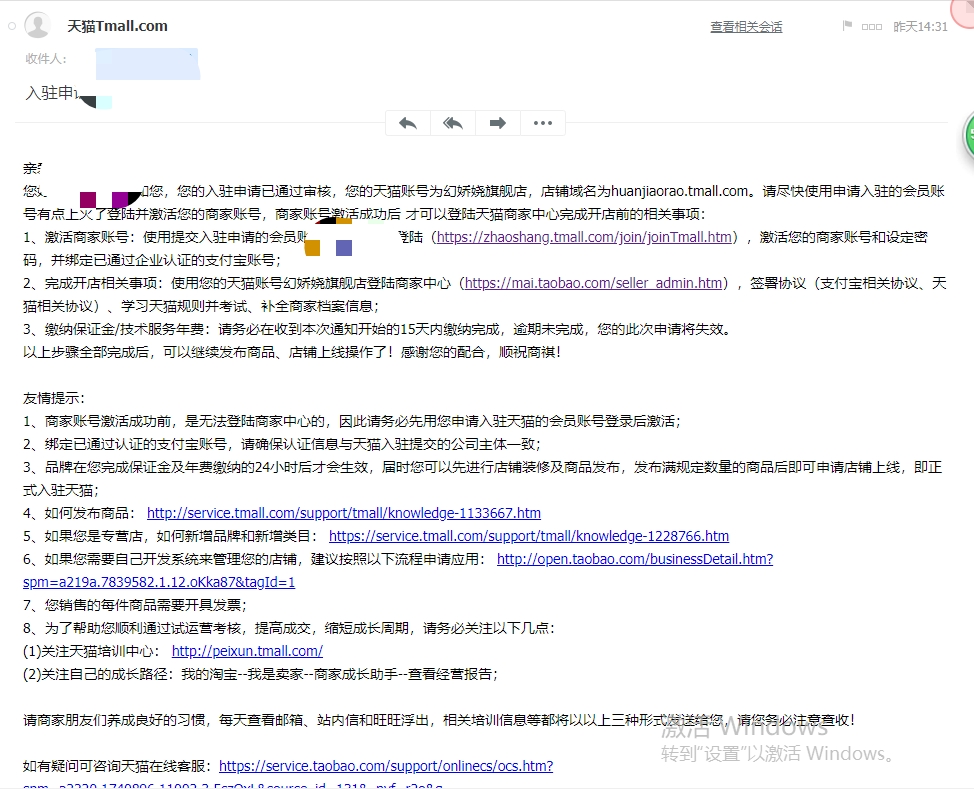974x790 pixels.
Task: Click the Forward arrow button
Action: coord(498,123)
